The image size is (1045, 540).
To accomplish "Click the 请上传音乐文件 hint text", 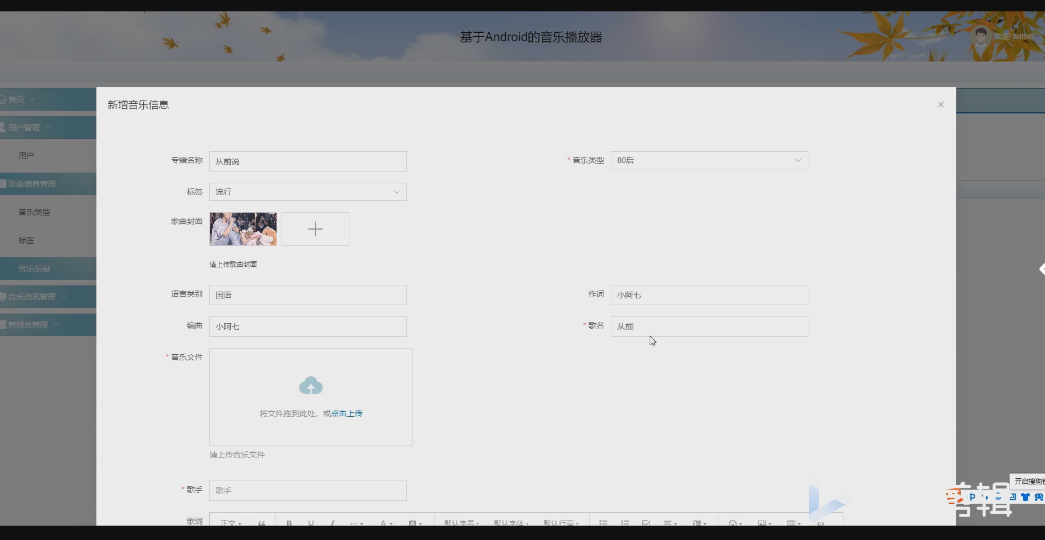I will click(237, 455).
